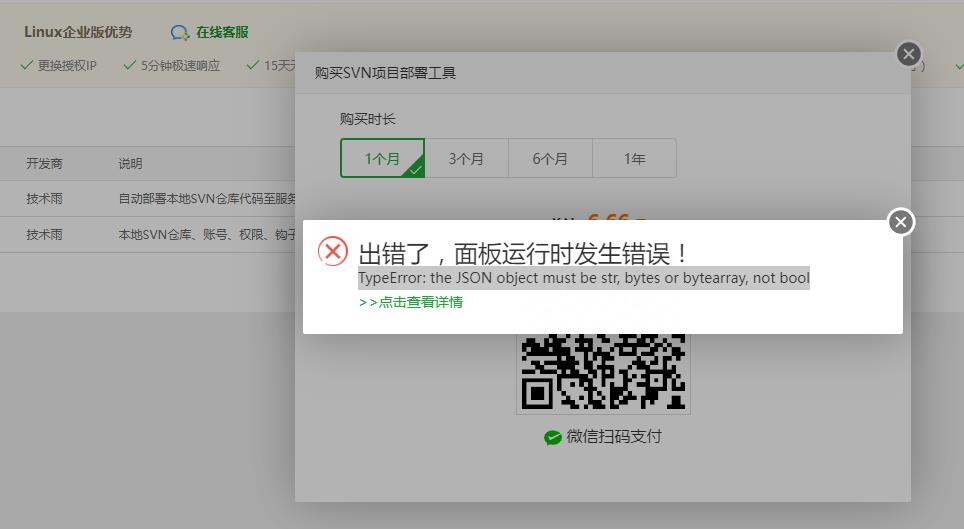Close the error message popup
The height and width of the screenshot is (529, 964).
[901, 222]
